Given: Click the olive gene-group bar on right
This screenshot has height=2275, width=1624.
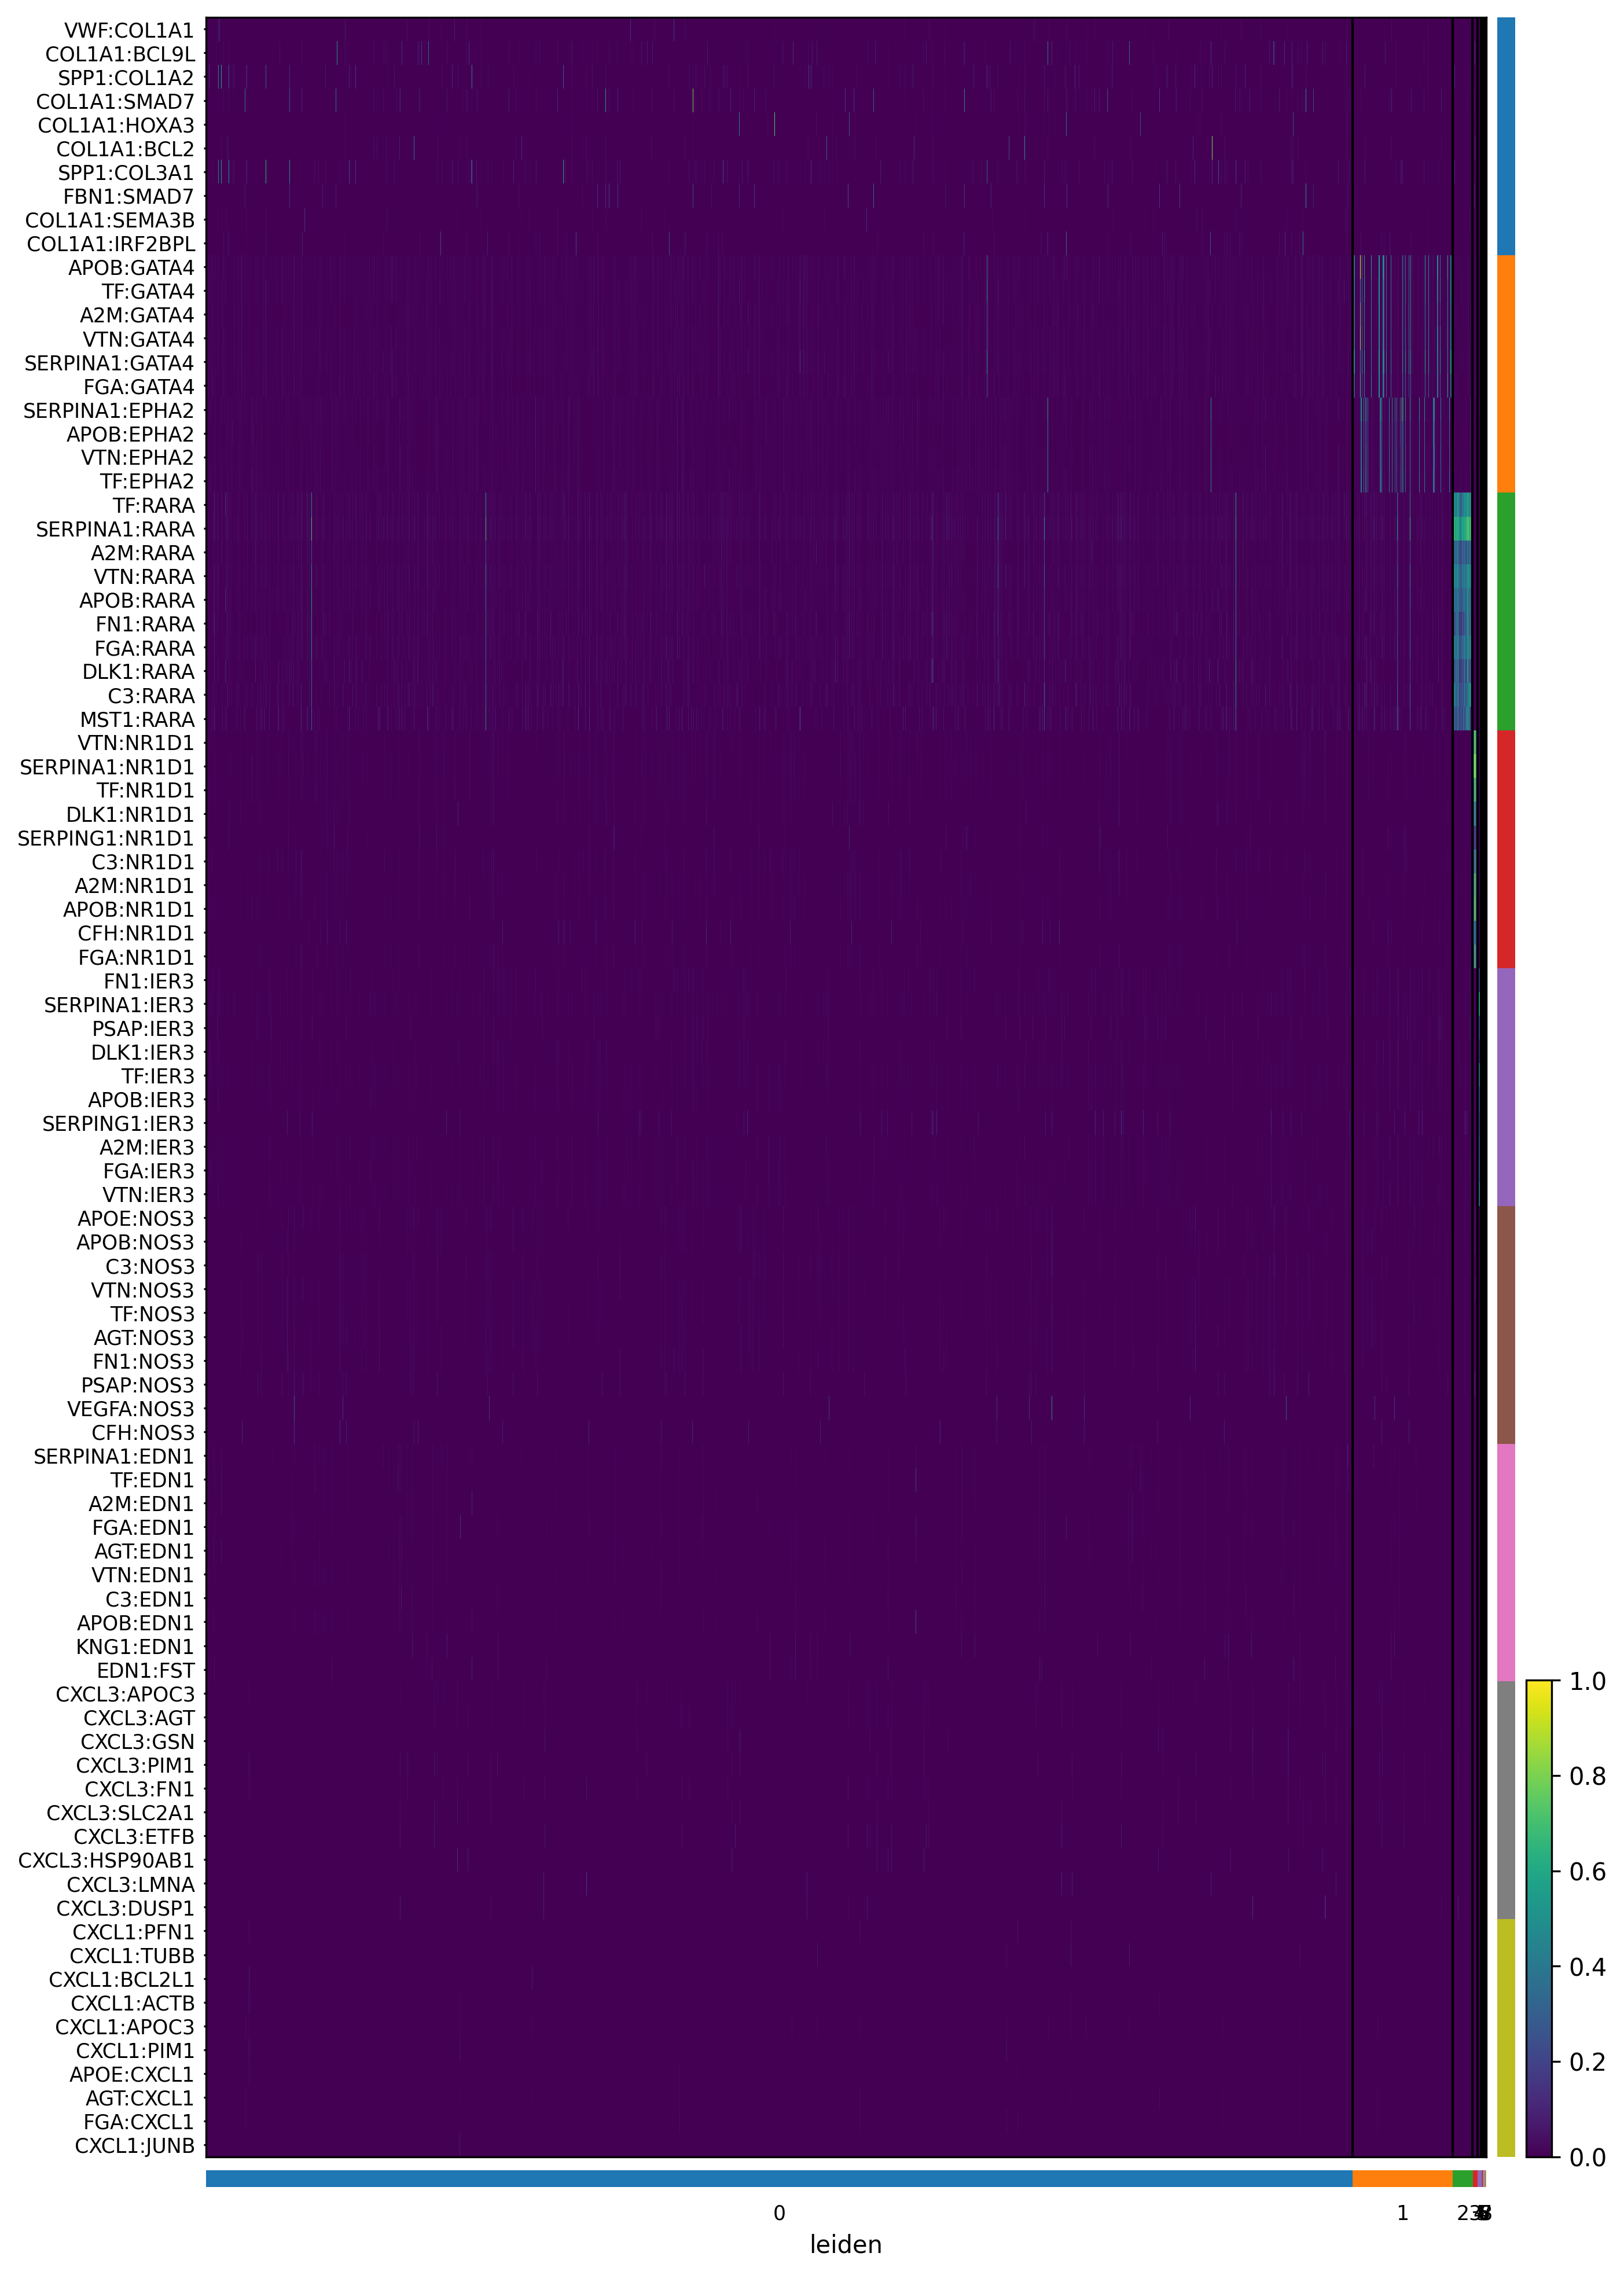Looking at the screenshot, I should pos(1506,2038).
